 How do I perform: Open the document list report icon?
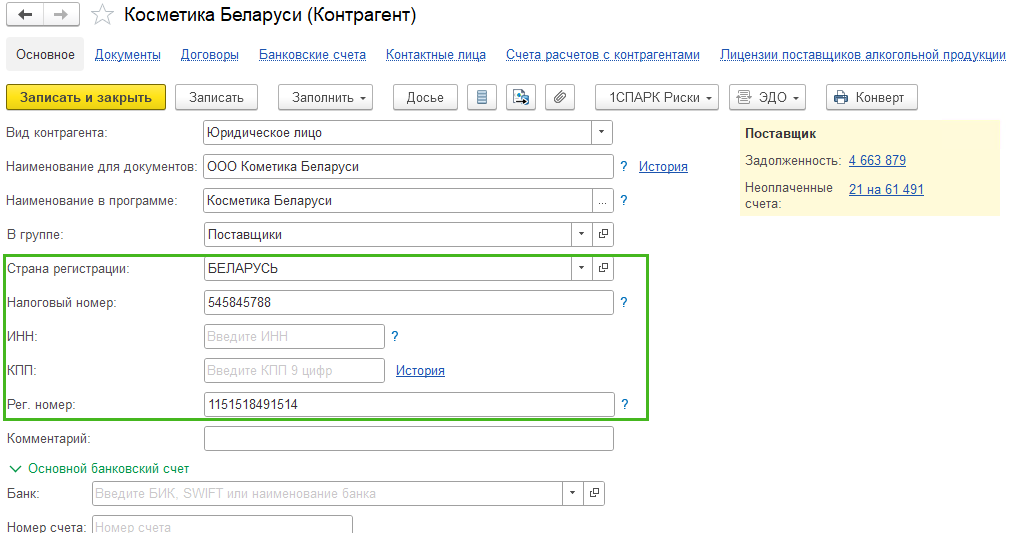click(x=483, y=97)
